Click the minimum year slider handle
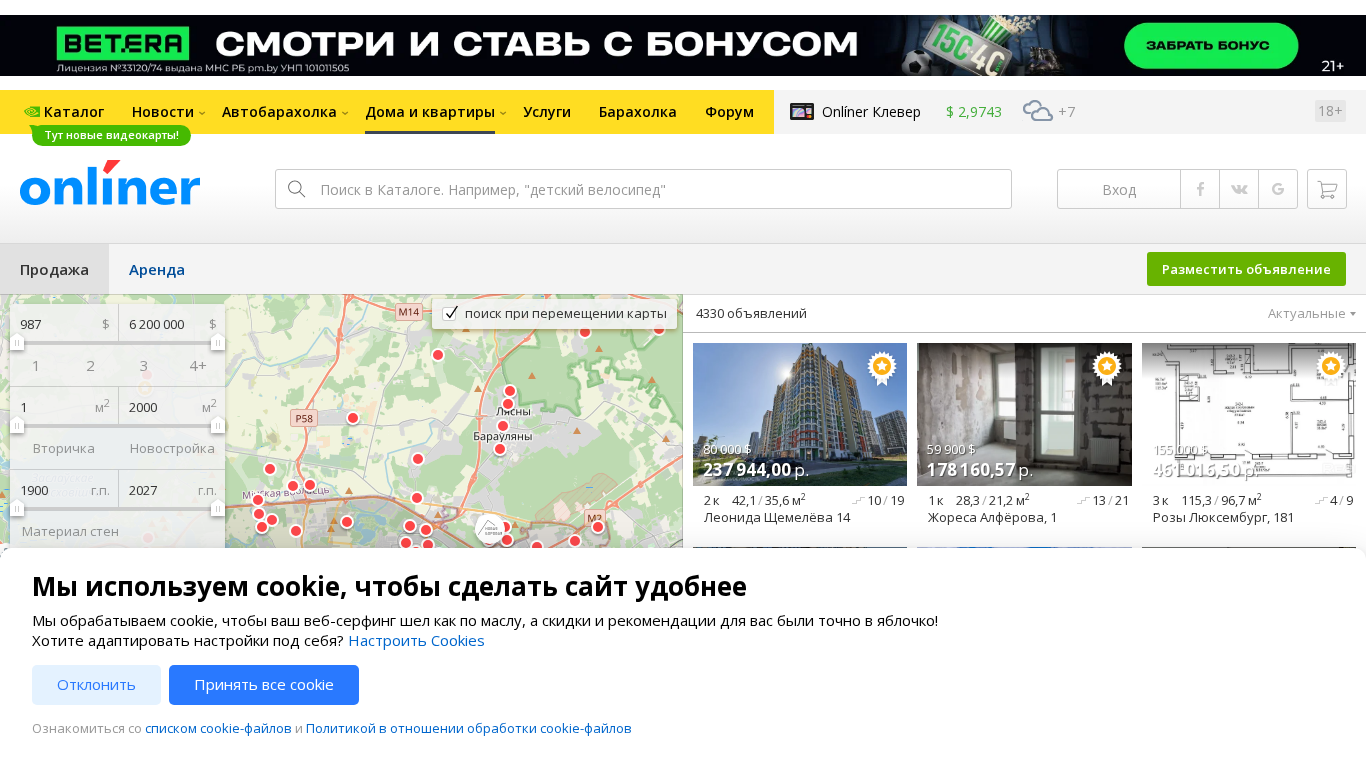 pos(17,509)
